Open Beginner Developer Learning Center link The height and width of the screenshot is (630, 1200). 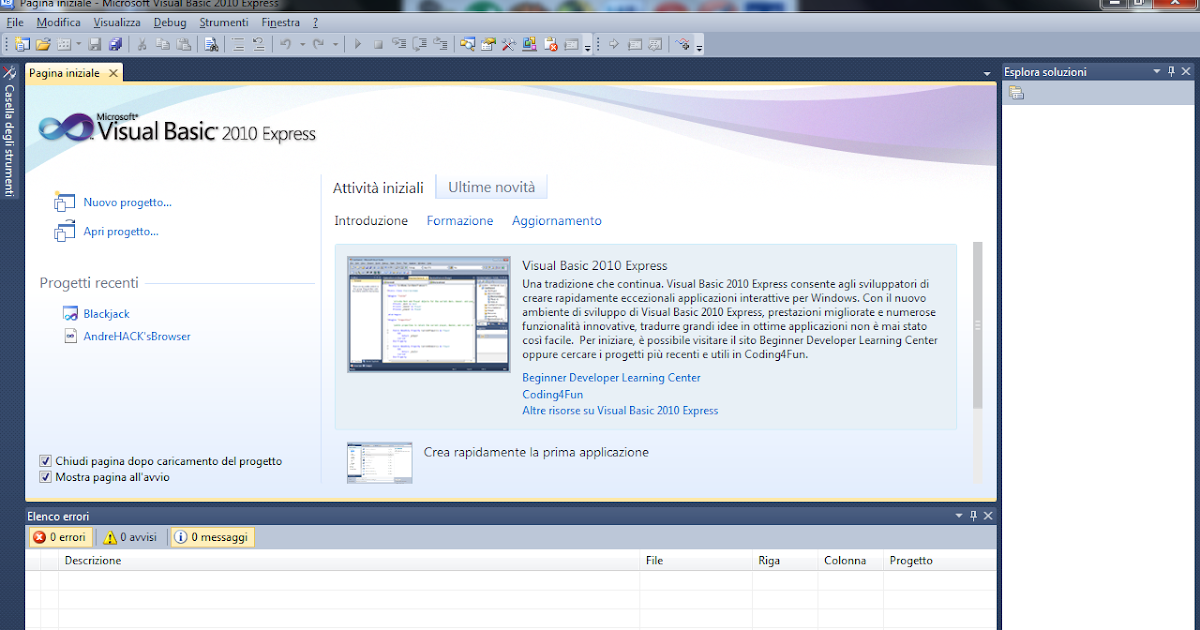(611, 378)
